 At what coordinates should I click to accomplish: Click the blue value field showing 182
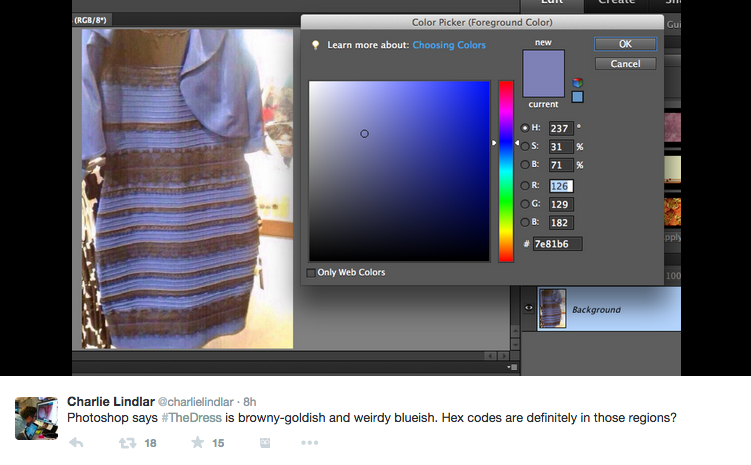coord(561,223)
